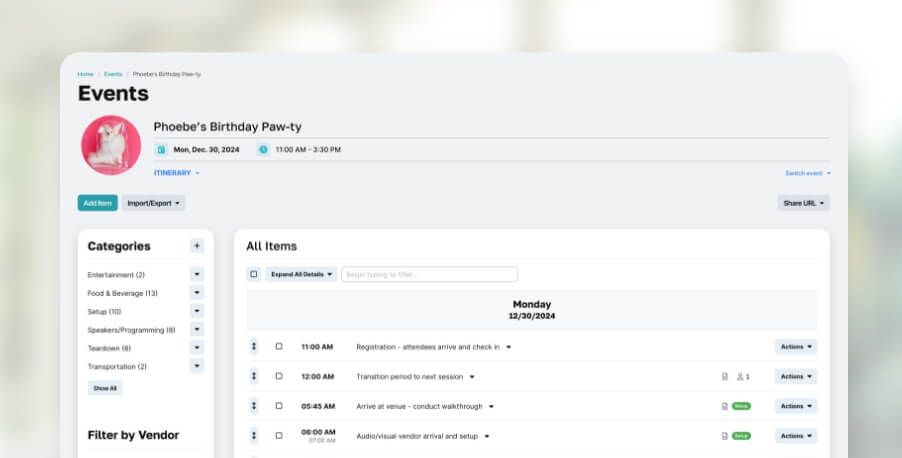Viewport: 902px width, 458px height.
Task: Open the Speakers/Programming (8) category dropdown
Action: 197,330
